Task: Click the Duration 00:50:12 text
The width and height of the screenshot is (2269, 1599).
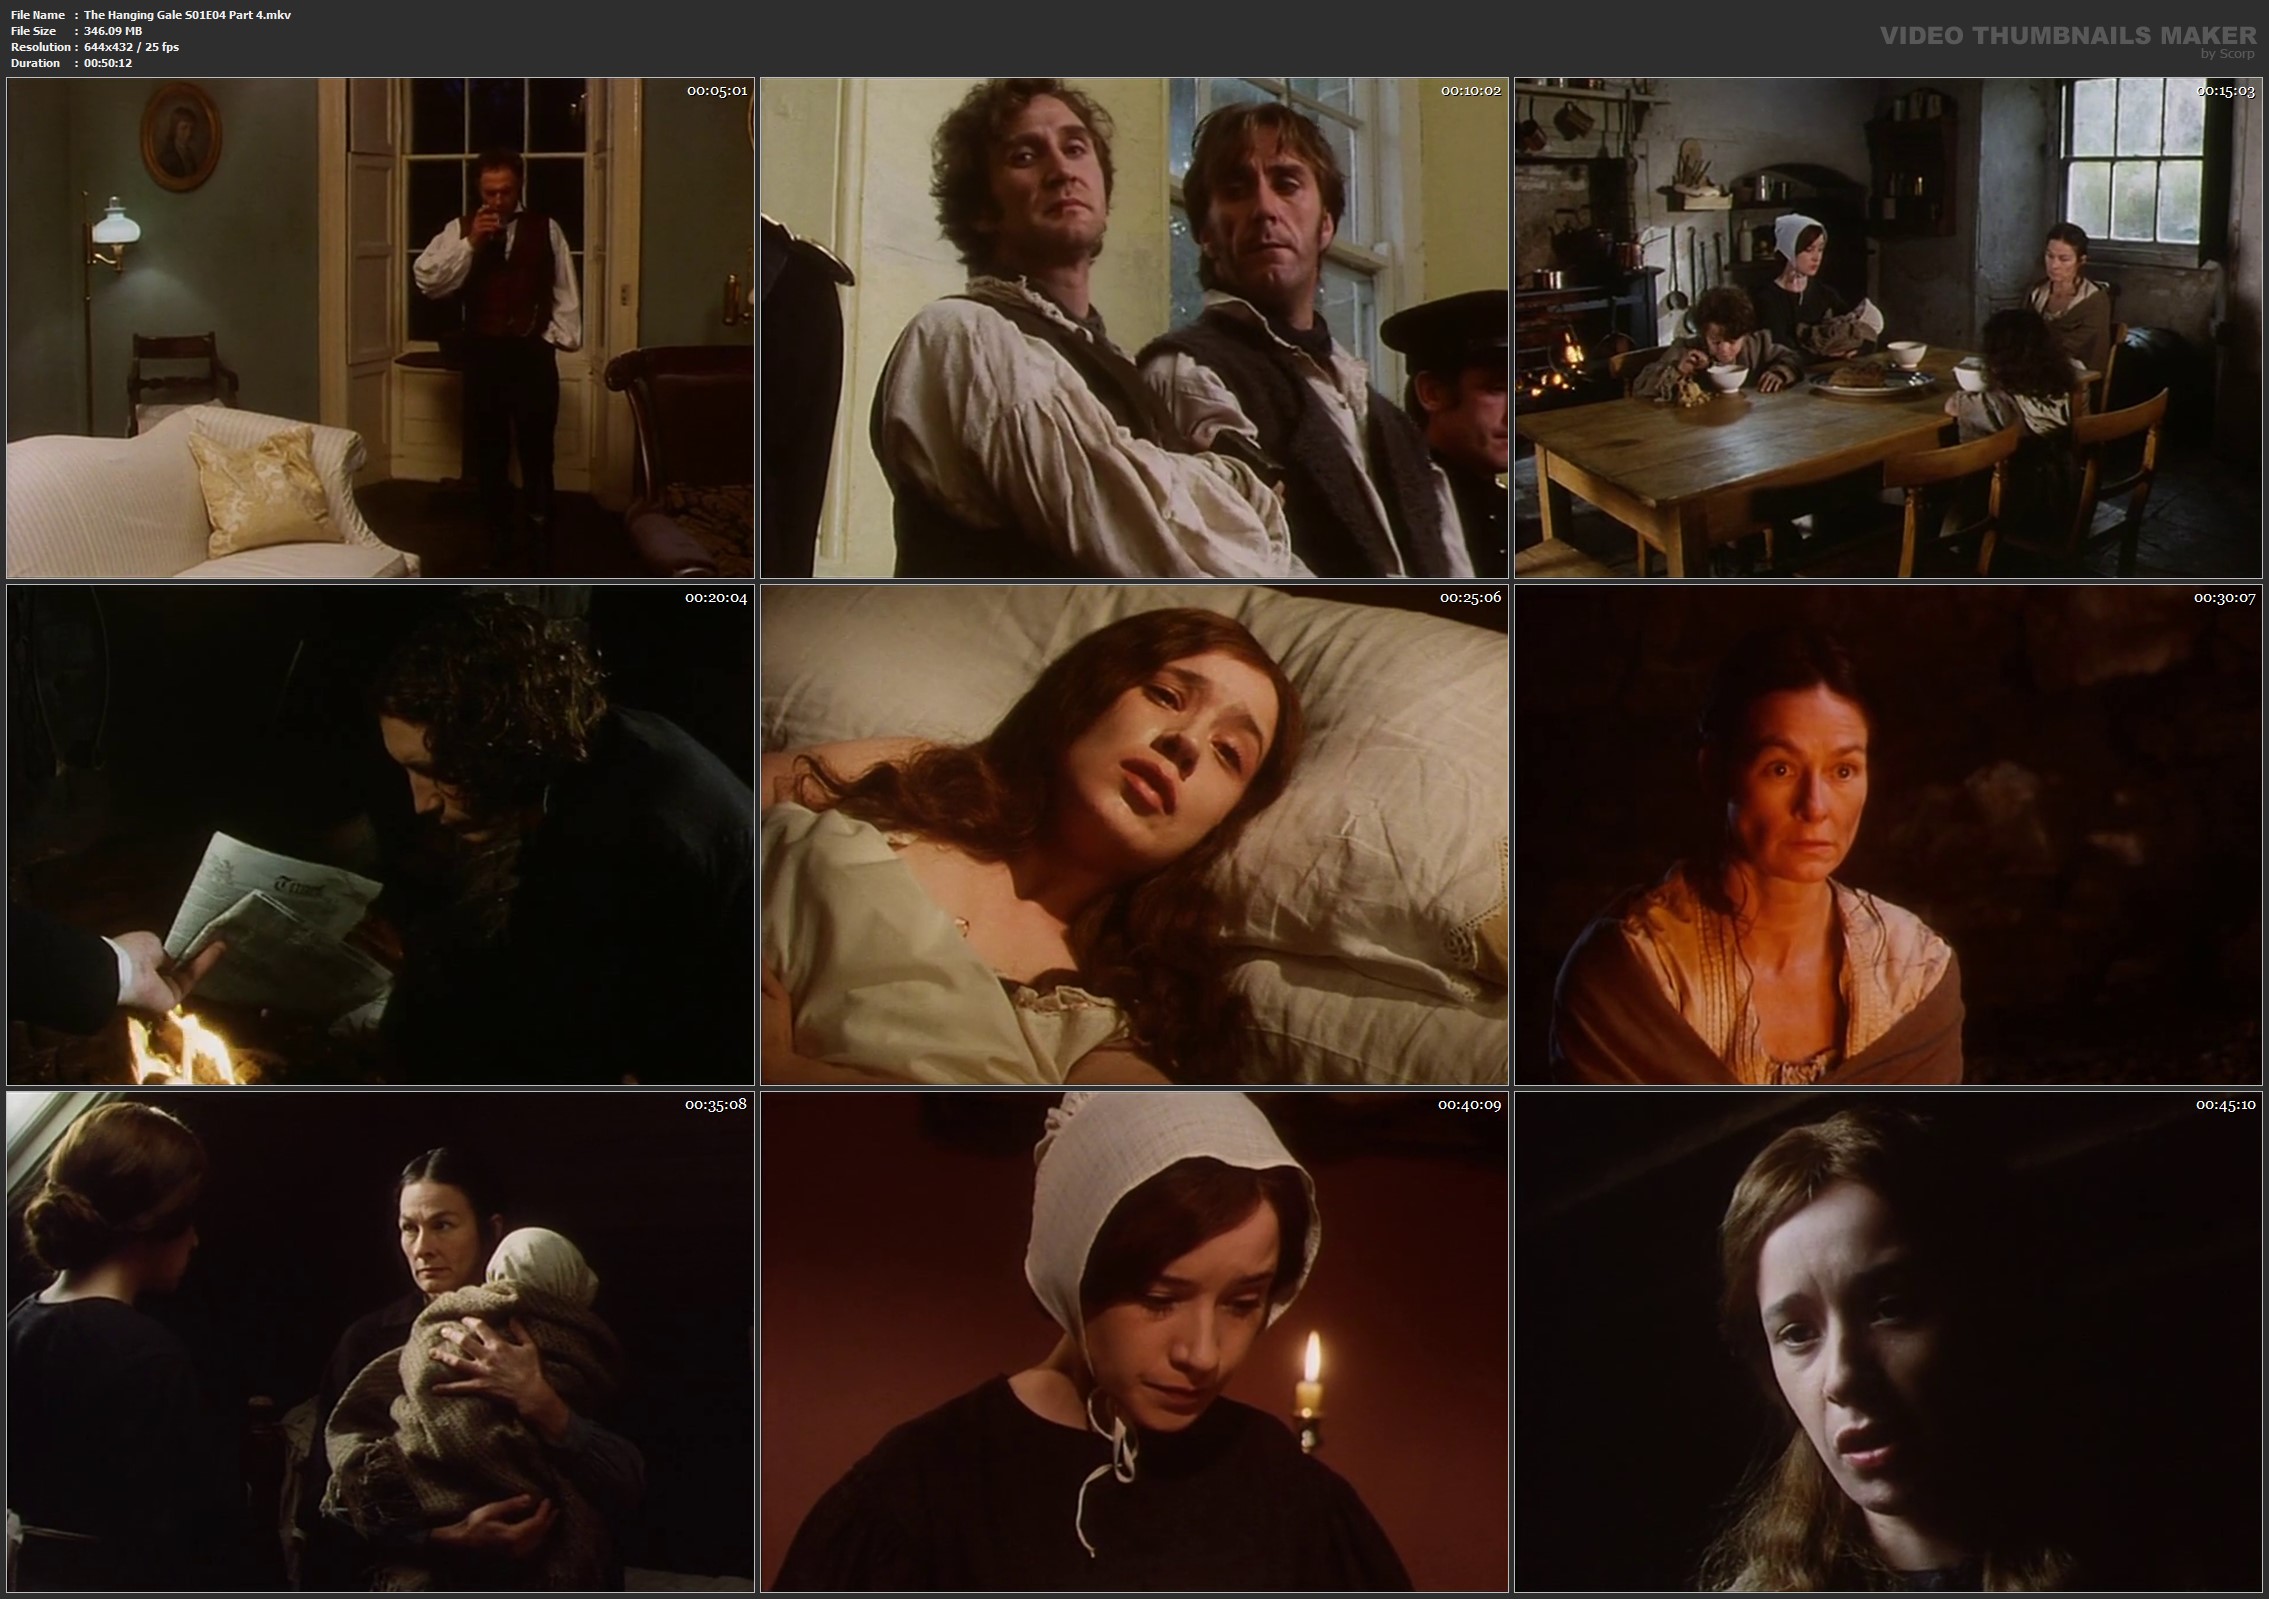Action: pos(107,63)
